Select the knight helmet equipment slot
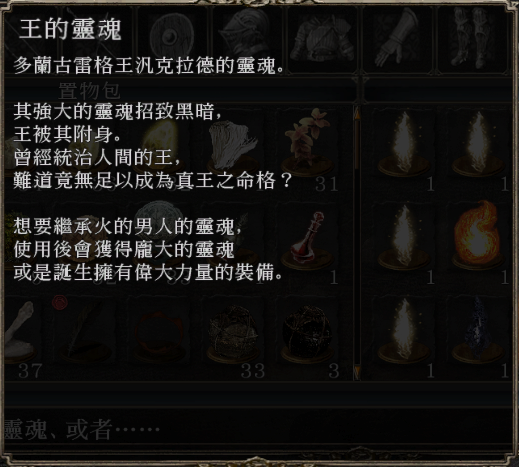519x467 pixels. tap(247, 39)
